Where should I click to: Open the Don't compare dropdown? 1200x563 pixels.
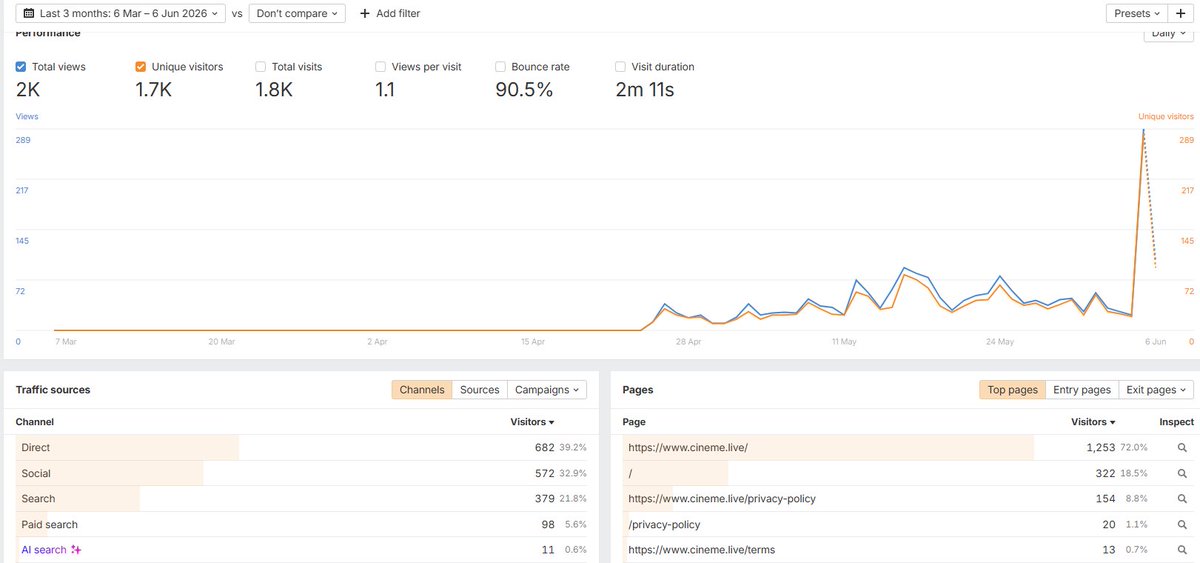pyautogui.click(x=297, y=13)
